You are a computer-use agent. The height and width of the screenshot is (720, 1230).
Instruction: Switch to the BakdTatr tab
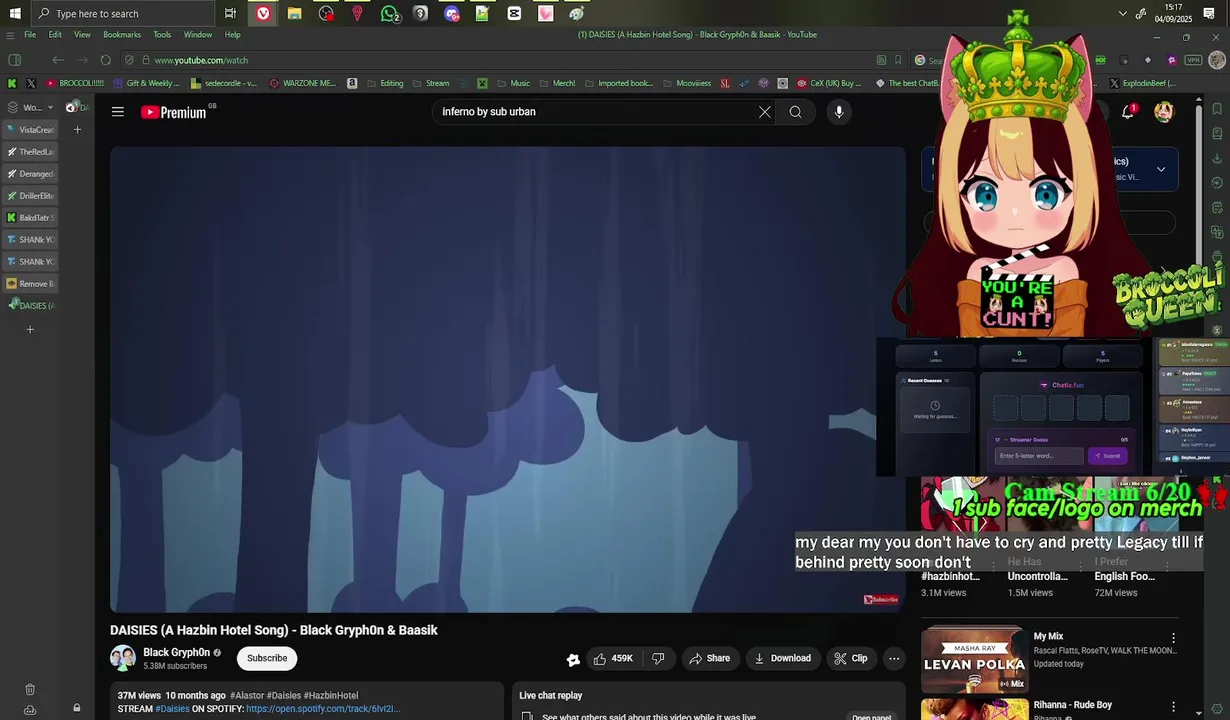31,218
